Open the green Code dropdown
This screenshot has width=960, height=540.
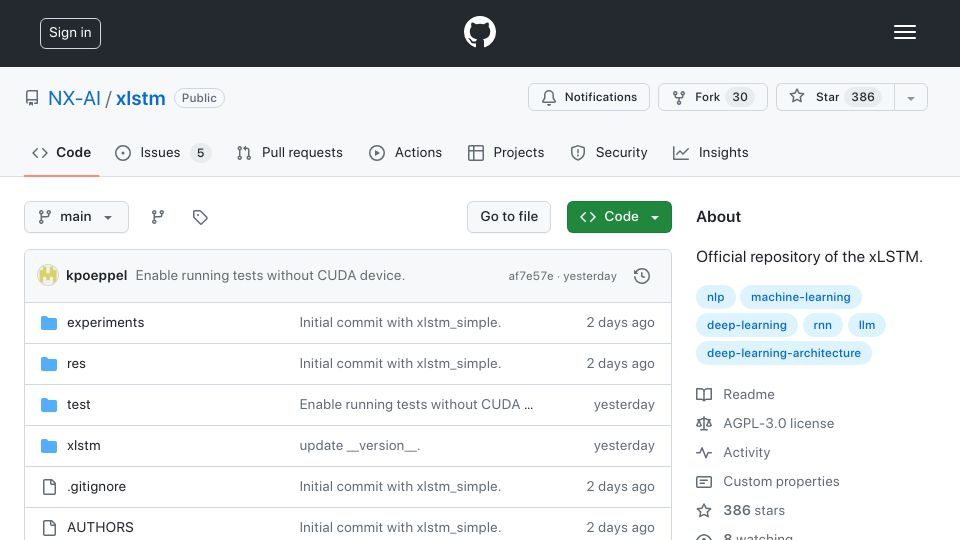tap(619, 217)
